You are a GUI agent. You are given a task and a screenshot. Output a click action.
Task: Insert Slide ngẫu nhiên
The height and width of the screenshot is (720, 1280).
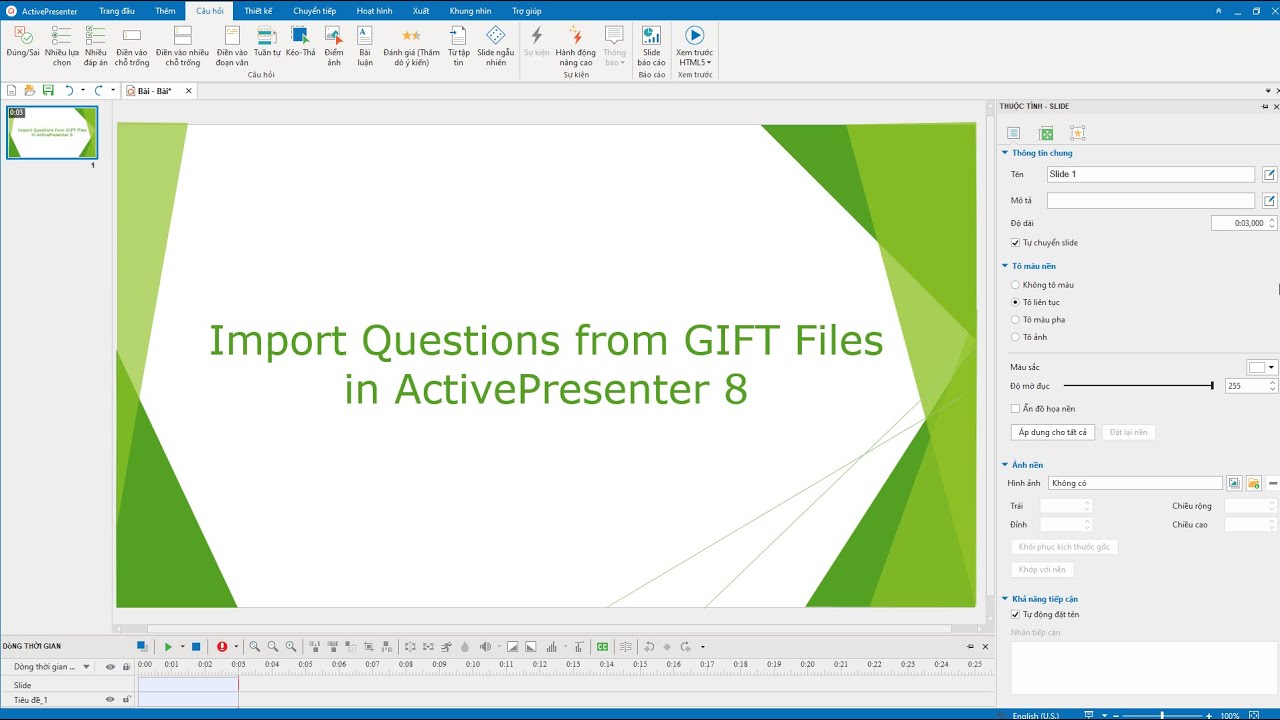tap(496, 46)
